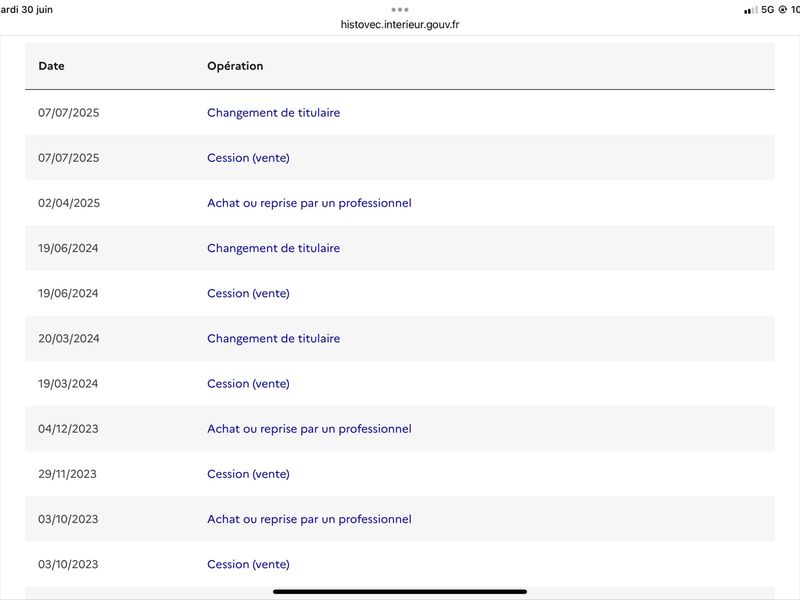Open Cession (vente) from 19/06/2024
The width and height of the screenshot is (800, 600).
coord(248,293)
